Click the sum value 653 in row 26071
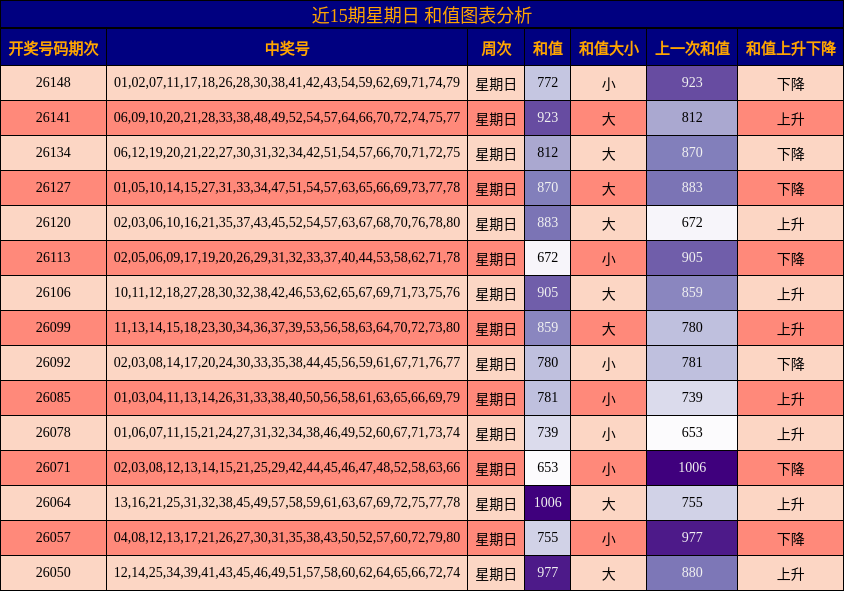Viewport: 844px width, 591px height. pyautogui.click(x=547, y=468)
